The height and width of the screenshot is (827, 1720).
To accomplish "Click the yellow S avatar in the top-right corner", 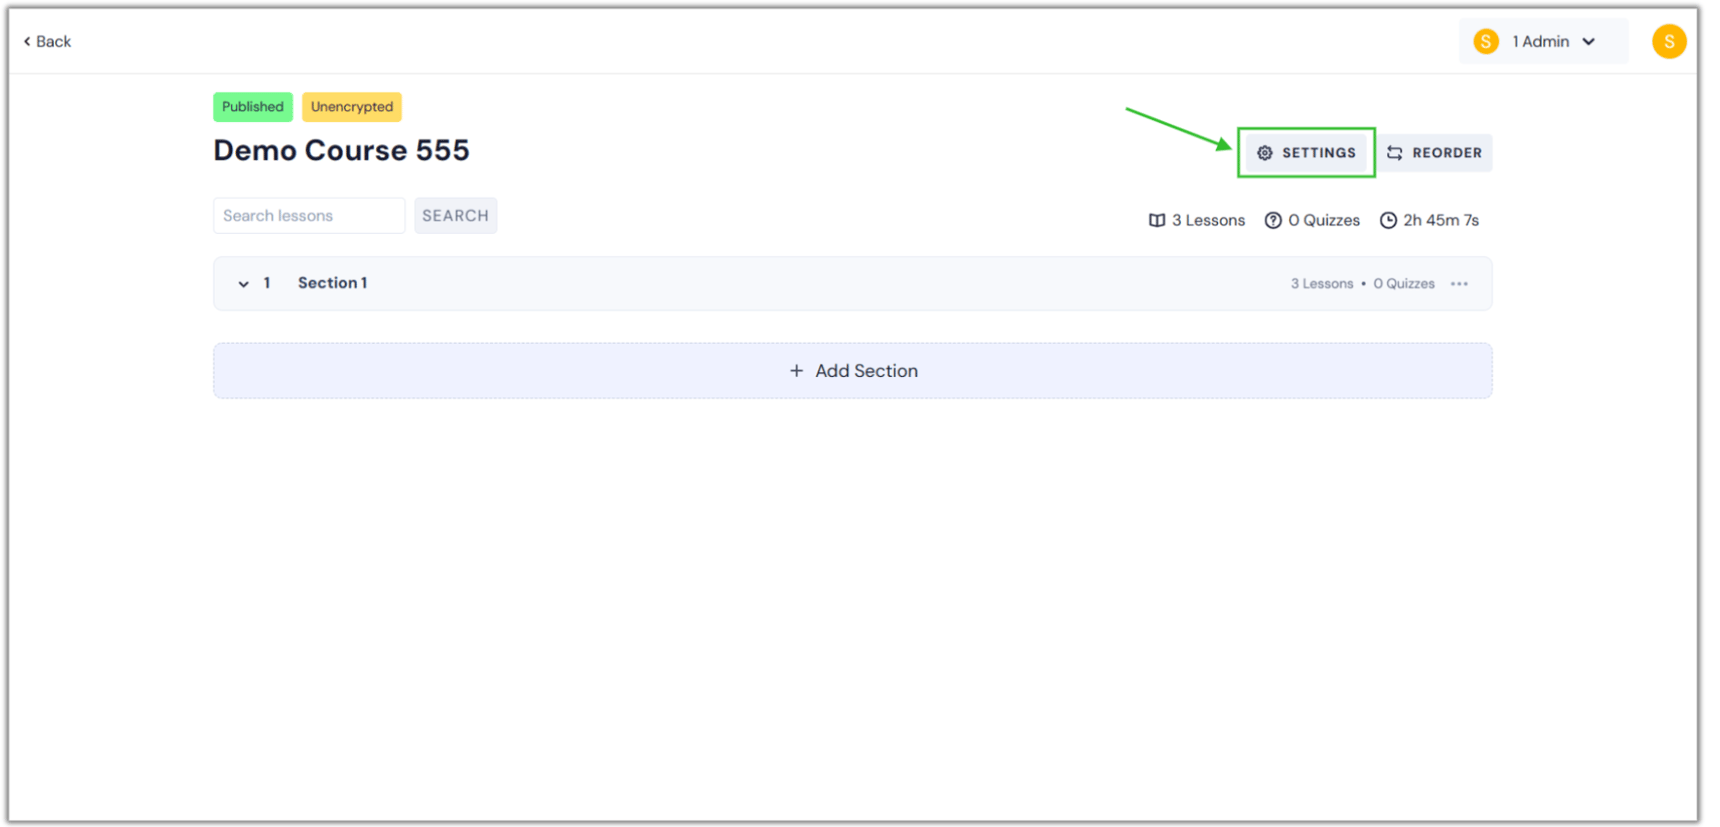I will pyautogui.click(x=1668, y=41).
